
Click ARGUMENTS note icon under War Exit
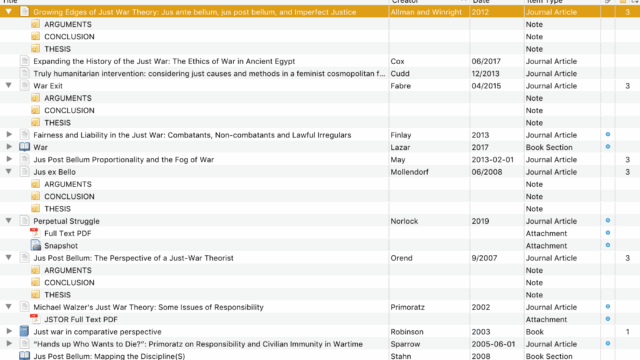tap(36, 98)
